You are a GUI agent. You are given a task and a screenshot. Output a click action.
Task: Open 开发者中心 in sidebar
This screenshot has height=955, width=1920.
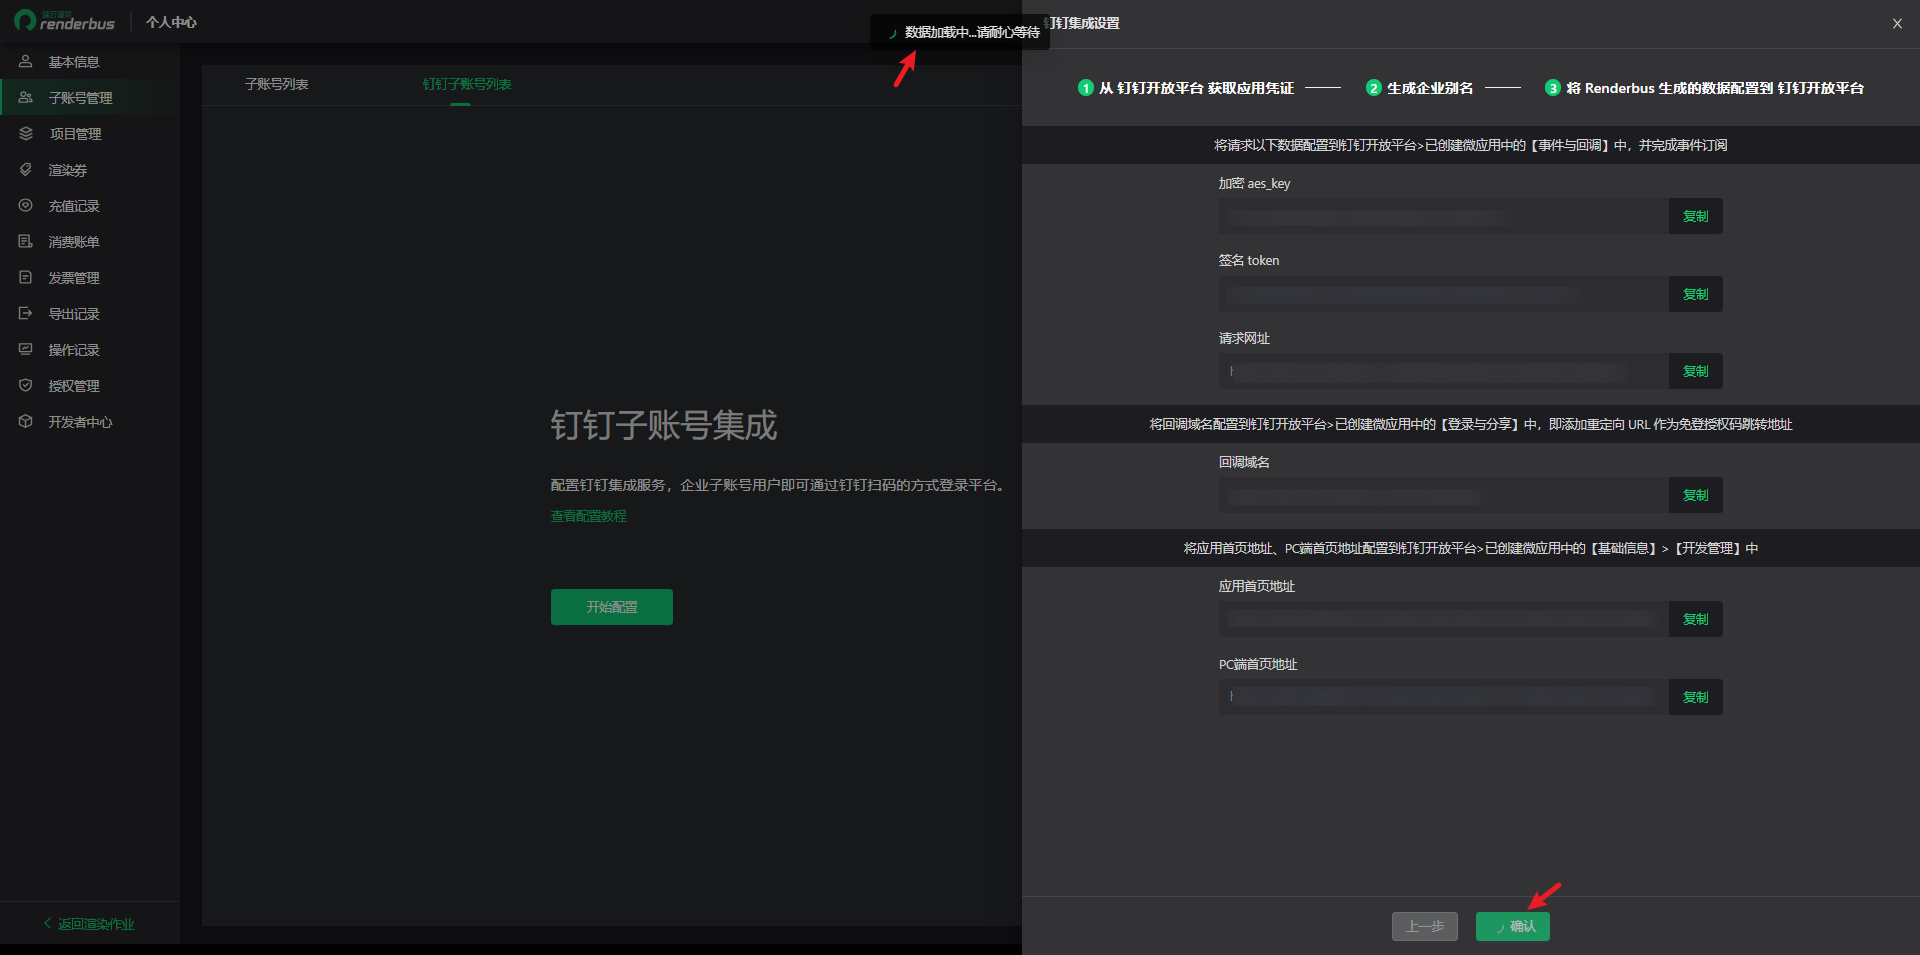tap(90, 422)
